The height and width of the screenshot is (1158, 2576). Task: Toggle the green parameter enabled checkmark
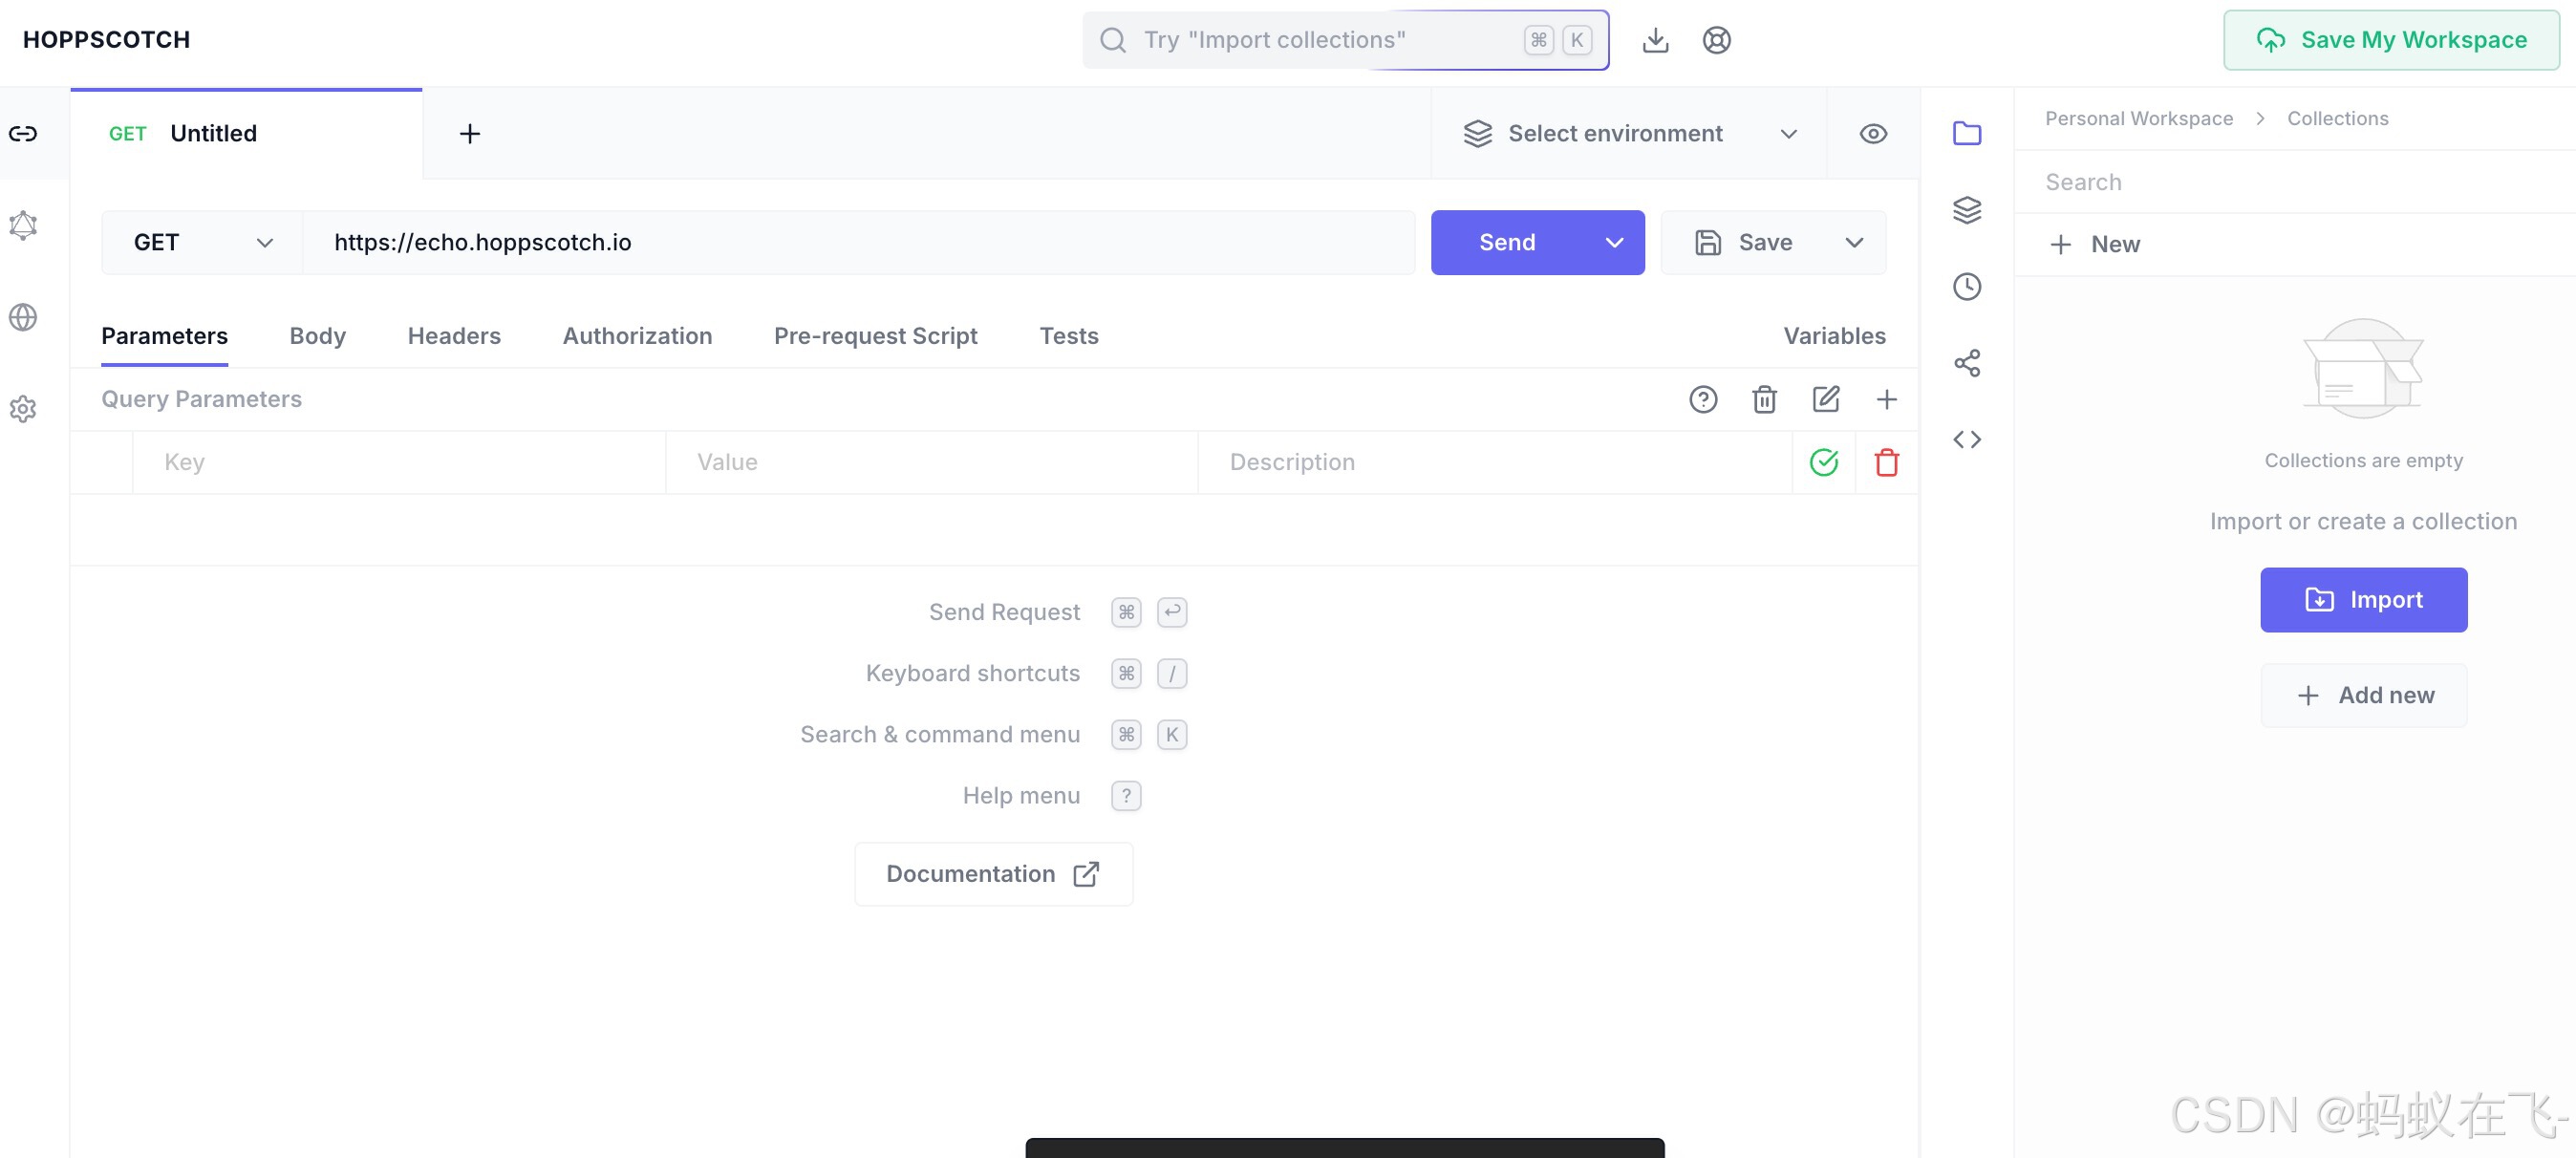[1823, 462]
